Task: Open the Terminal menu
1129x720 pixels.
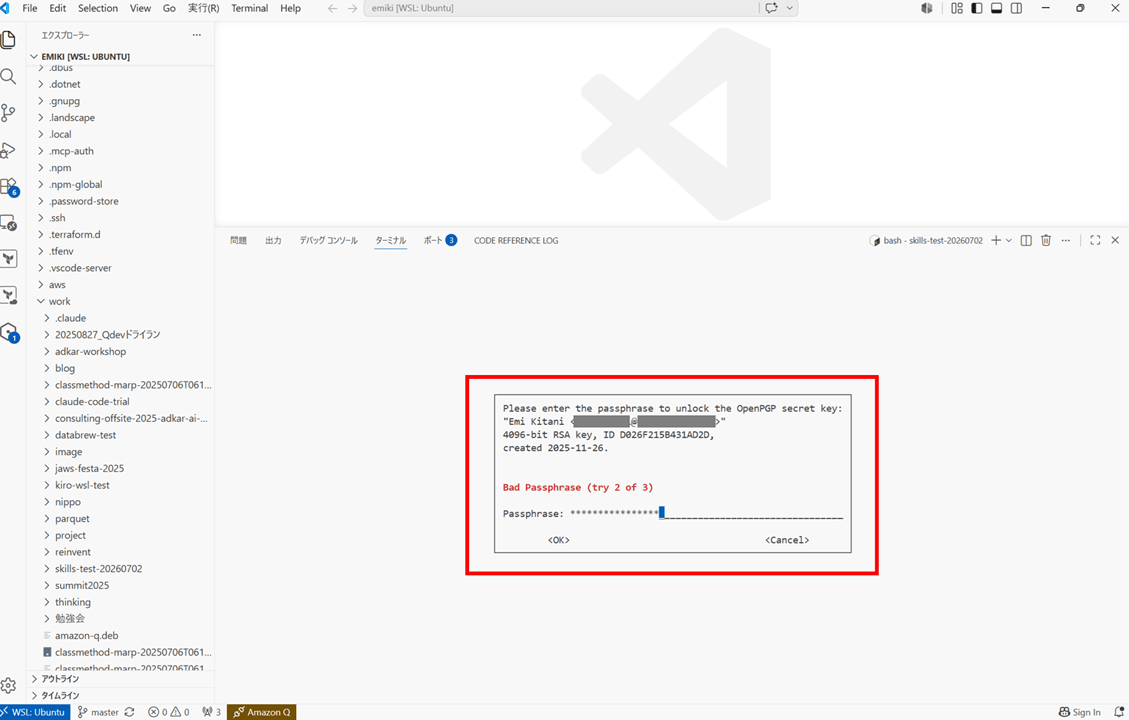Action: pyautogui.click(x=249, y=9)
